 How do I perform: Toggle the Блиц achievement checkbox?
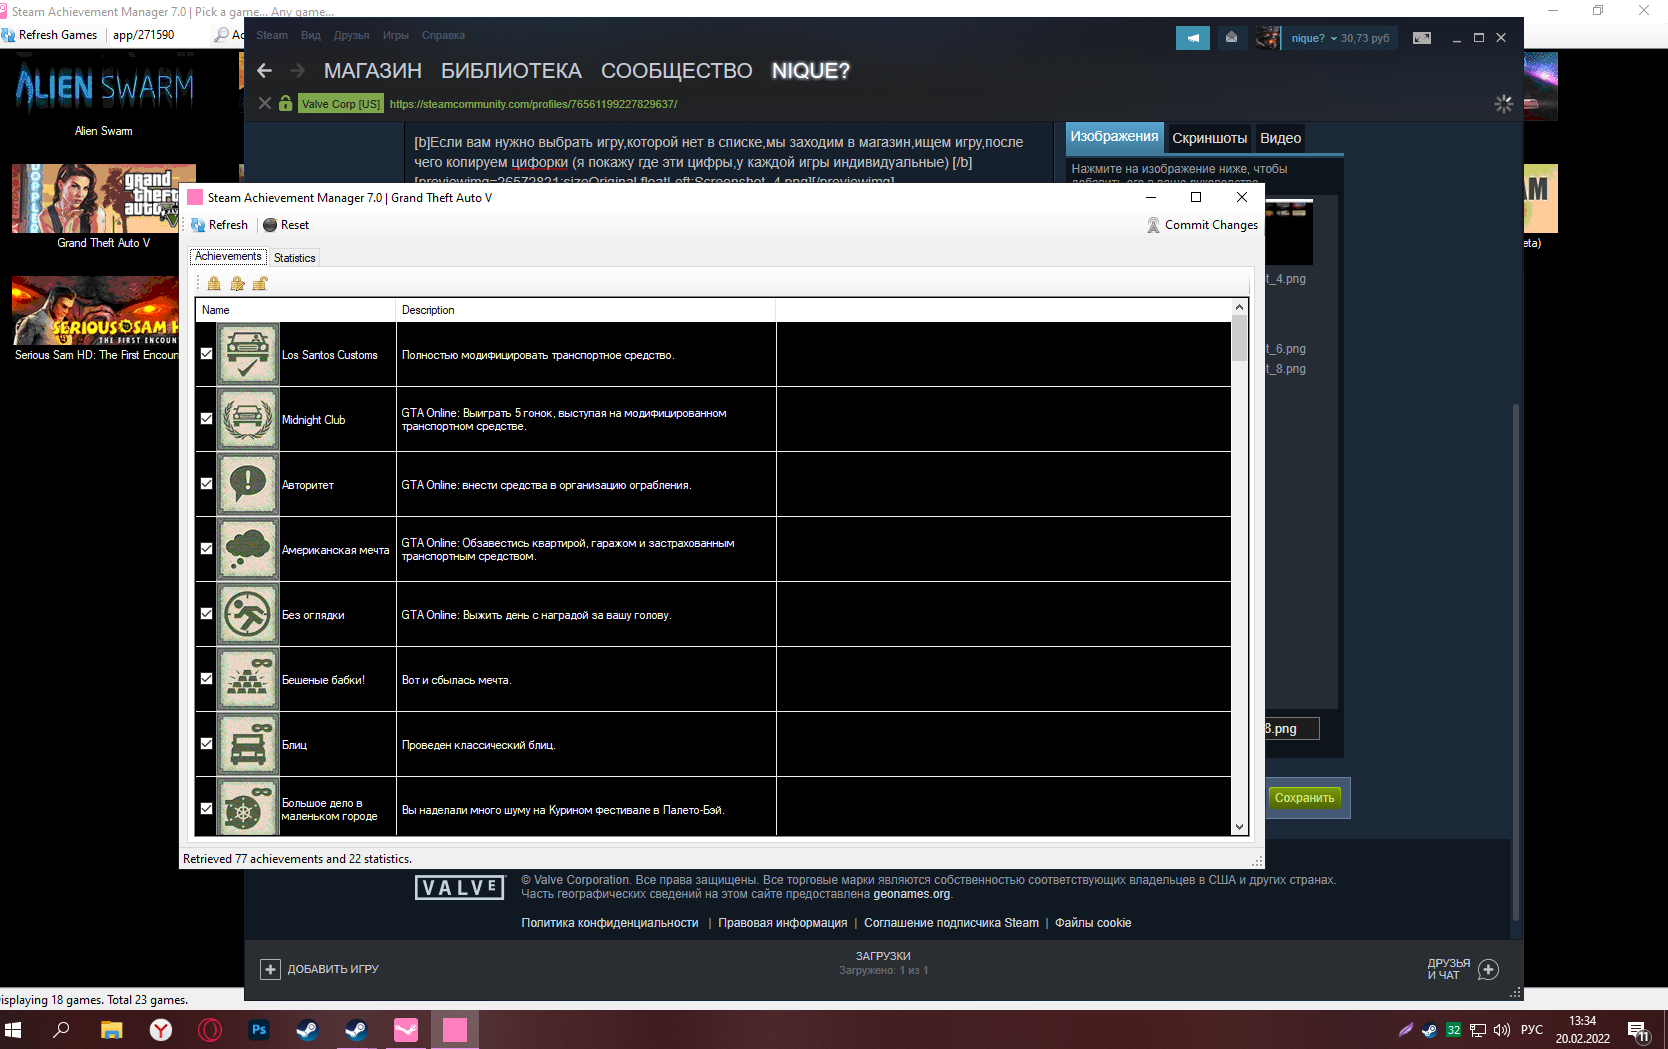[206, 744]
